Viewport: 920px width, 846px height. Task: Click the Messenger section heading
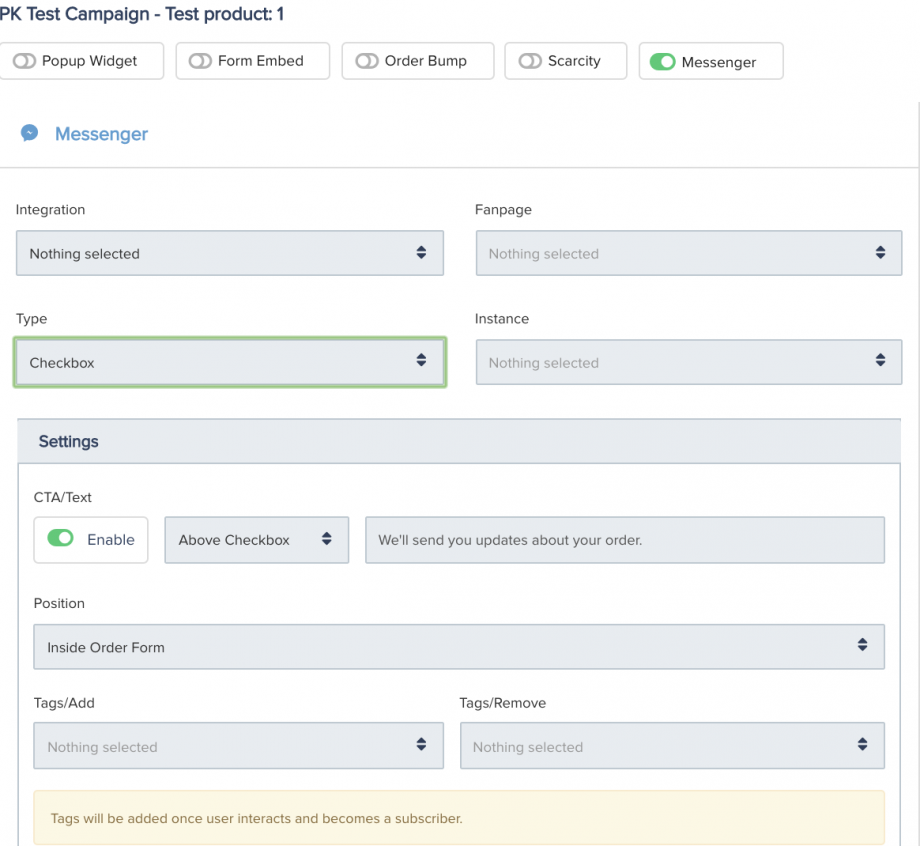click(101, 134)
